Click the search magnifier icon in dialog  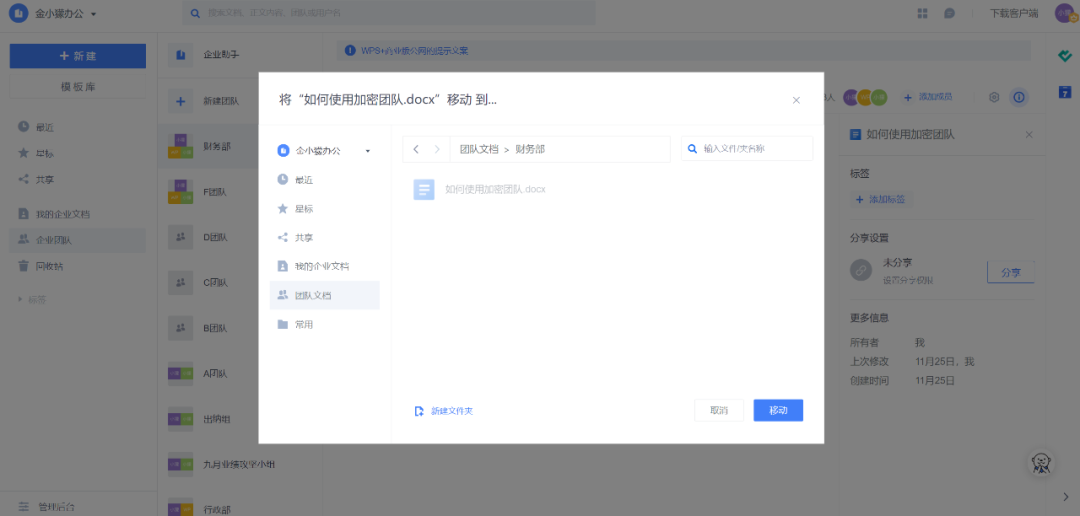coord(692,148)
